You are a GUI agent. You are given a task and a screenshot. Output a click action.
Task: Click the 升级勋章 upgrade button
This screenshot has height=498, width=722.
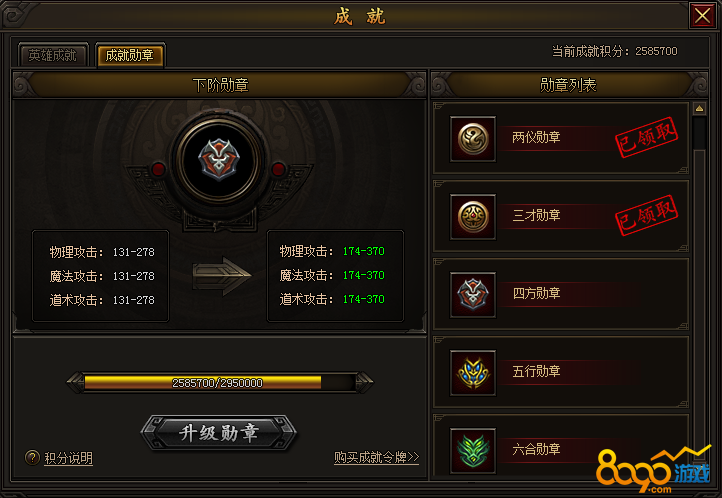point(219,433)
